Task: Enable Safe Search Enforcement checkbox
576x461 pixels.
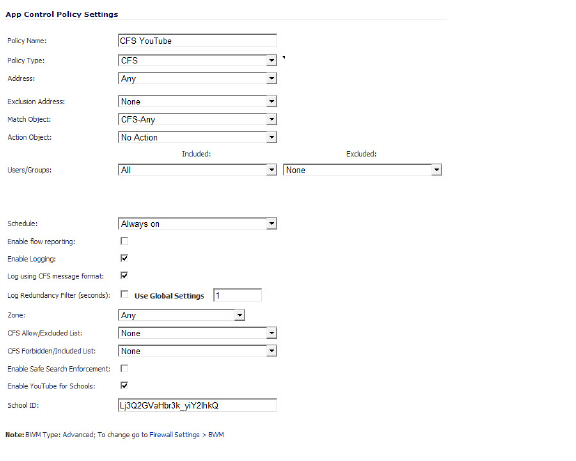Action: coord(124,368)
